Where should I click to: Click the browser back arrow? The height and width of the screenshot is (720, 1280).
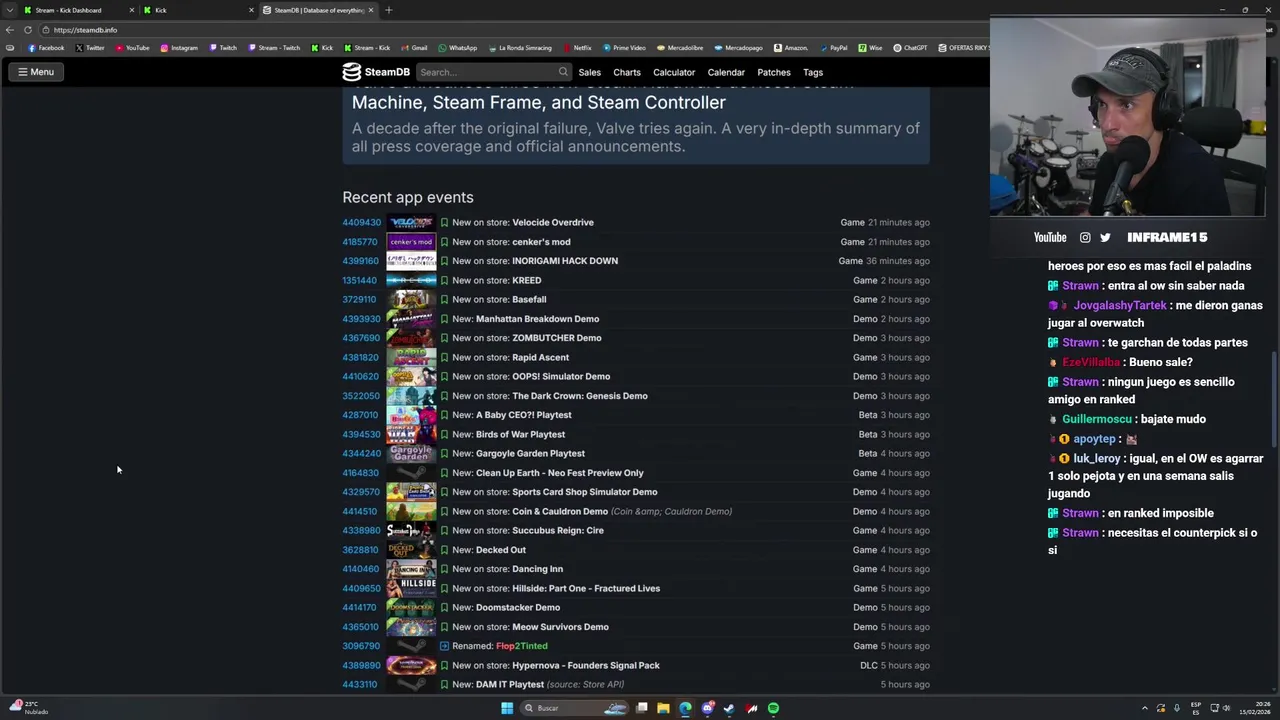pyautogui.click(x=10, y=30)
